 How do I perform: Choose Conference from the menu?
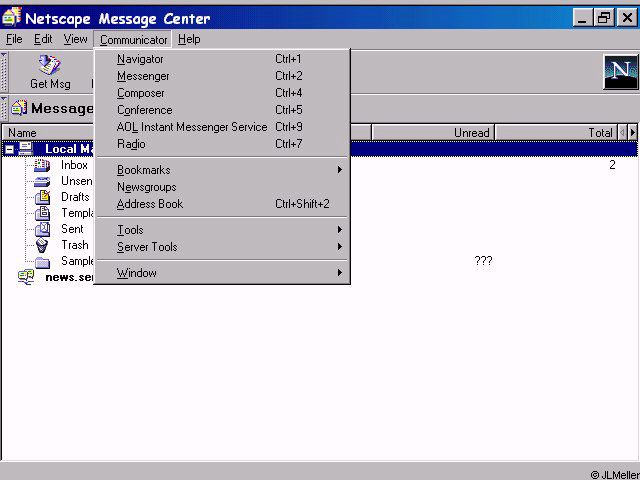222,110
